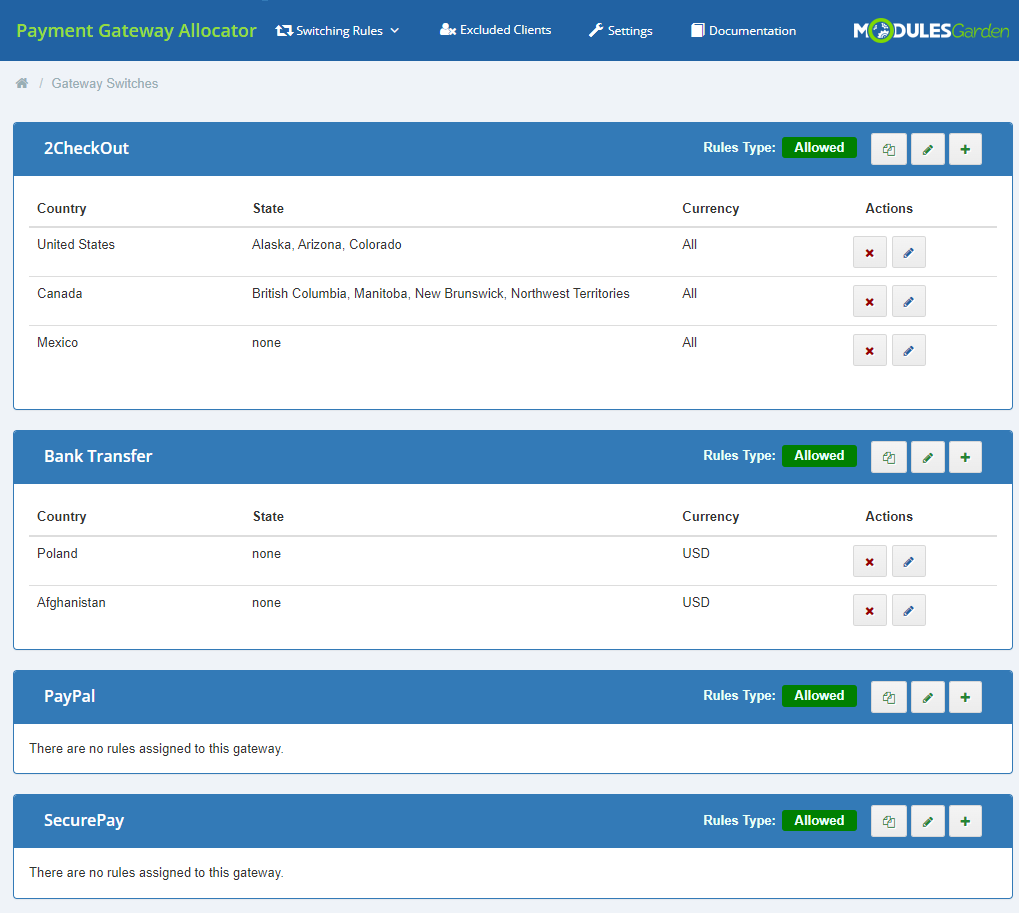Click the Payment Gateway Allocator title
The width and height of the screenshot is (1019, 913).
pos(136,31)
